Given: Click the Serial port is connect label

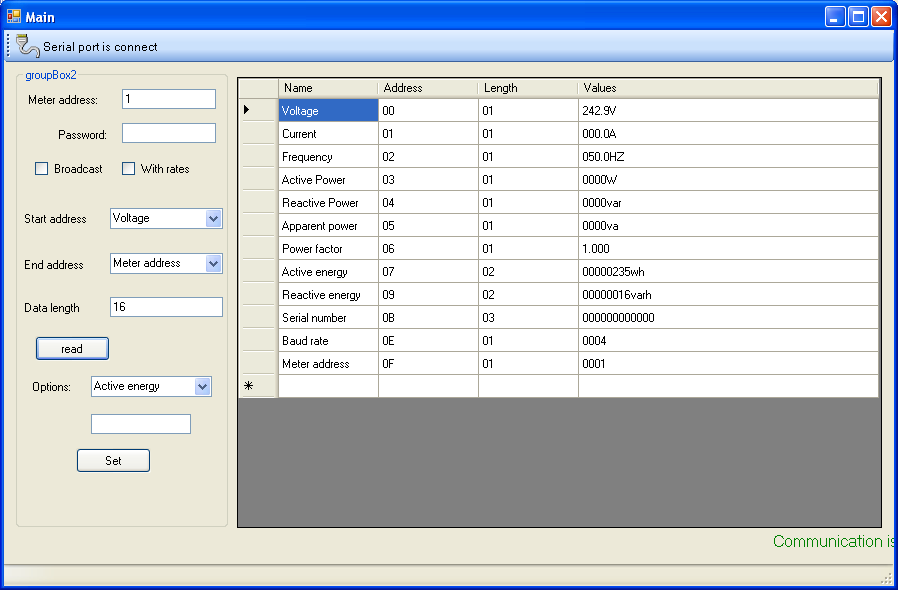Looking at the screenshot, I should pos(100,47).
